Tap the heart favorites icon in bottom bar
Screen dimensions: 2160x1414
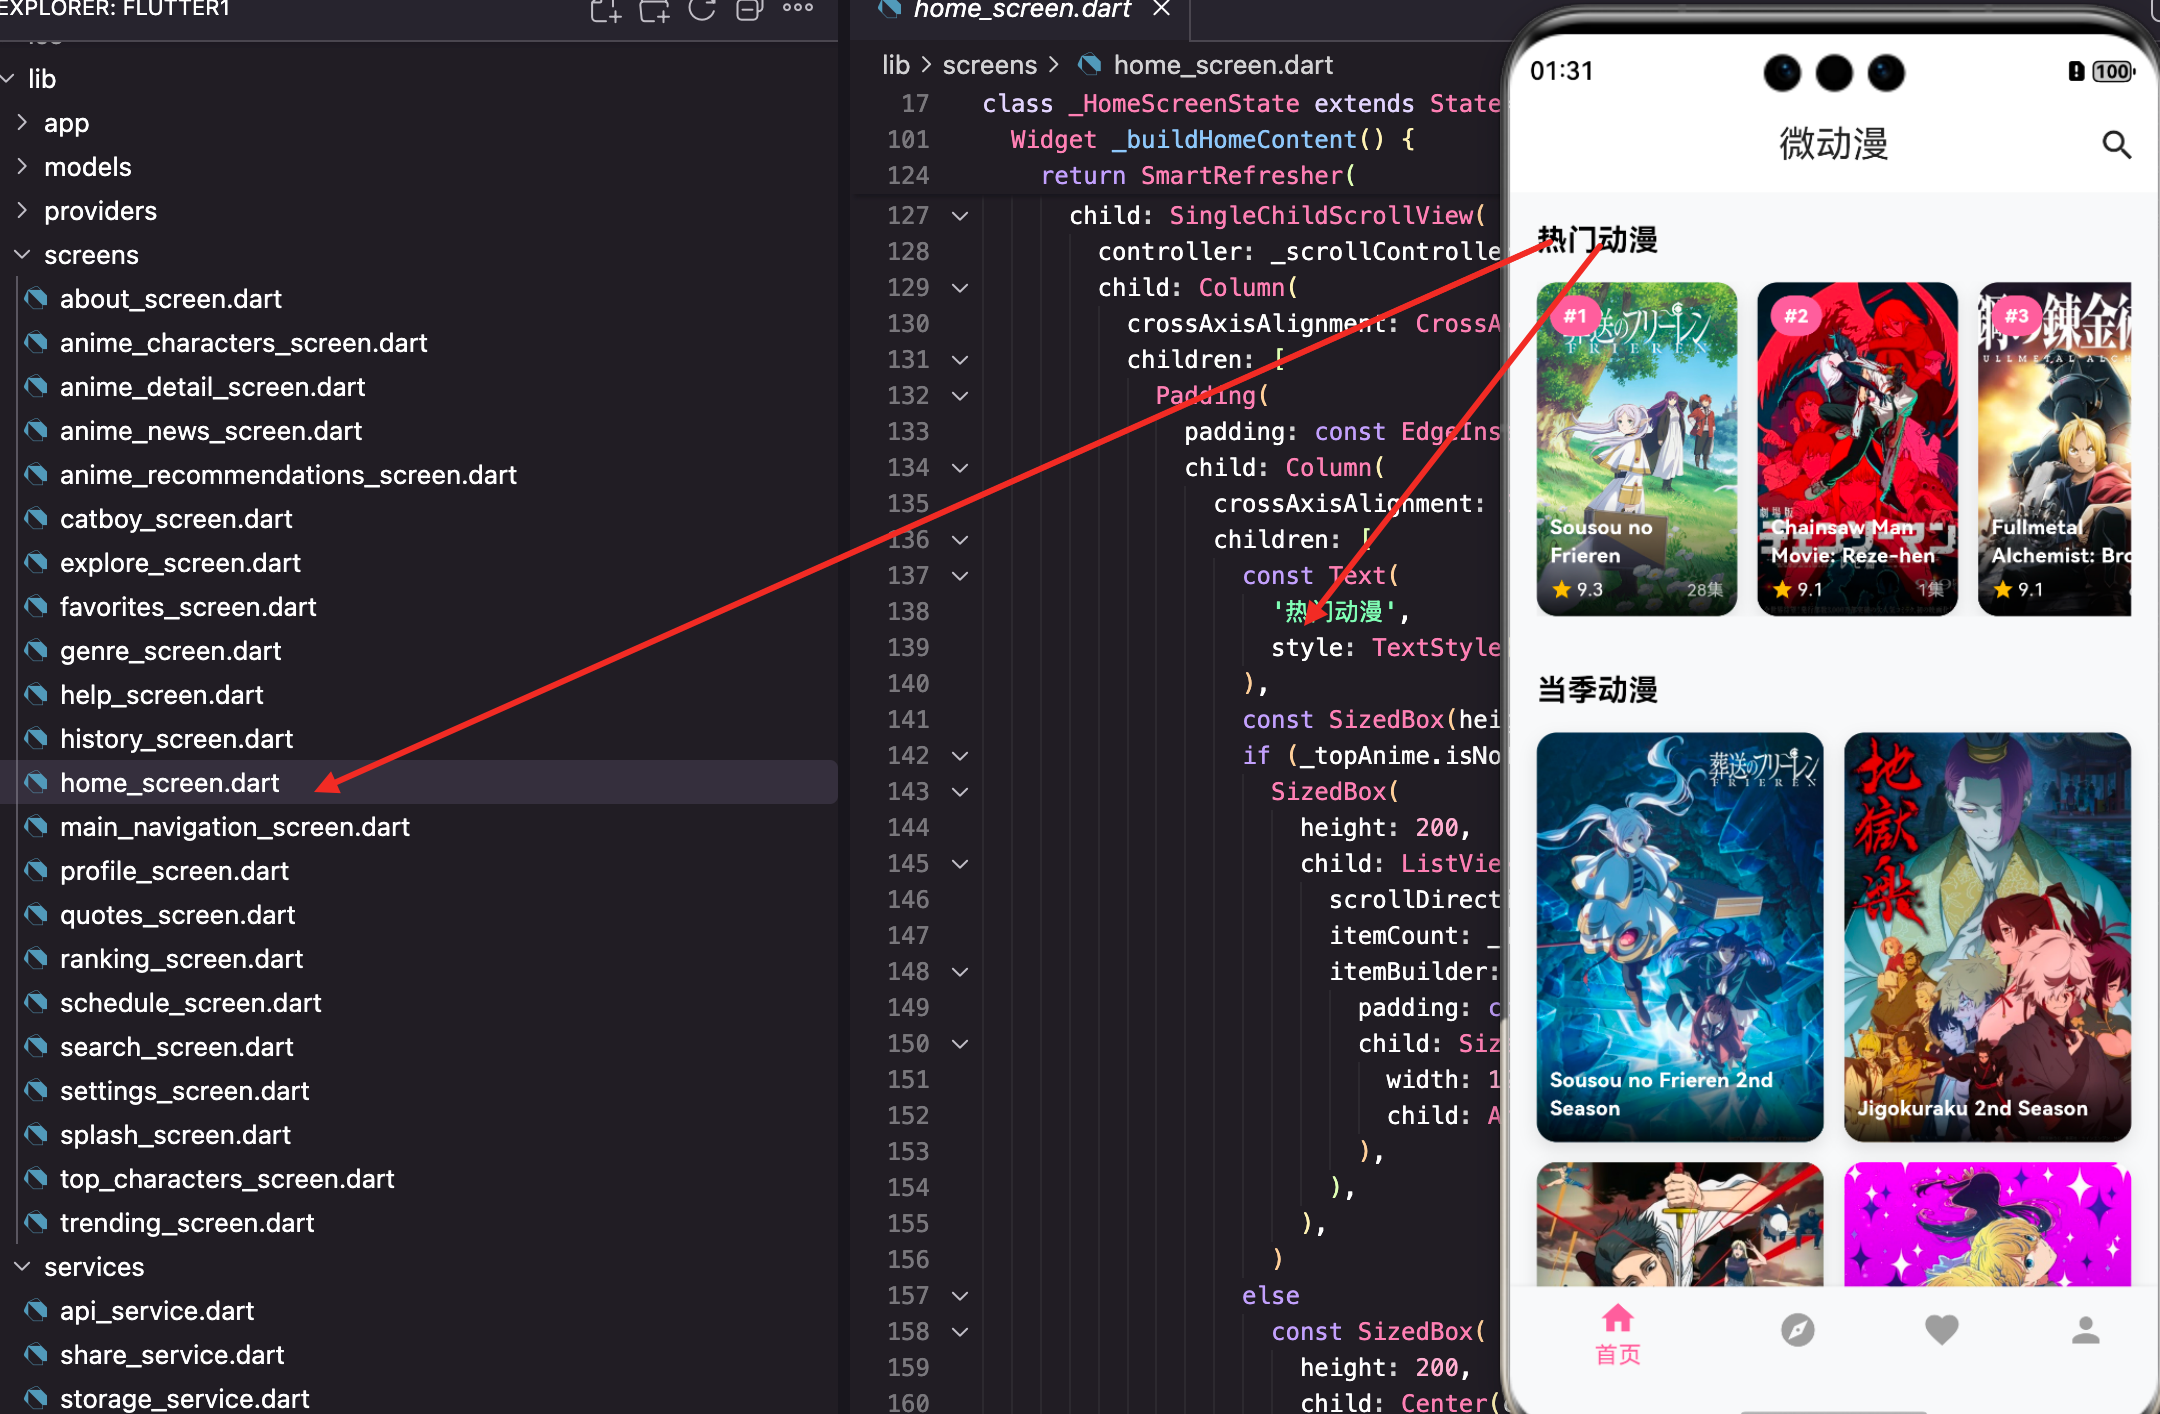coord(1941,1330)
